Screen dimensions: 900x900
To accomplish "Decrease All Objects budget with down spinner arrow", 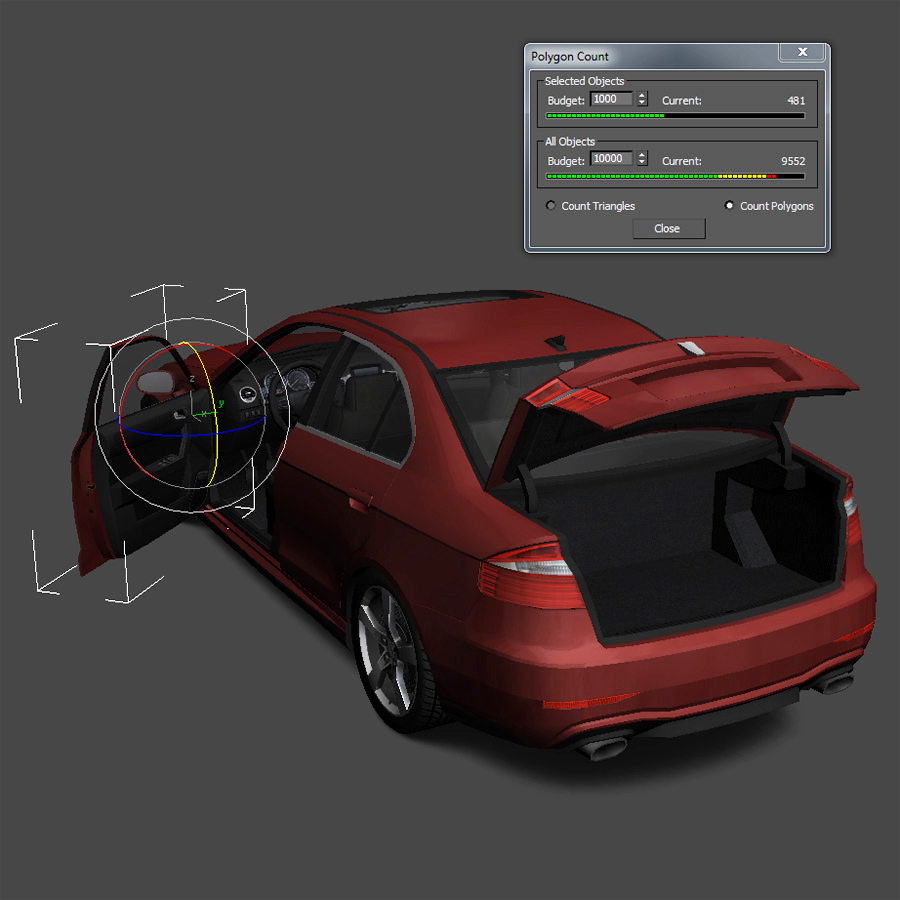I will pos(642,162).
